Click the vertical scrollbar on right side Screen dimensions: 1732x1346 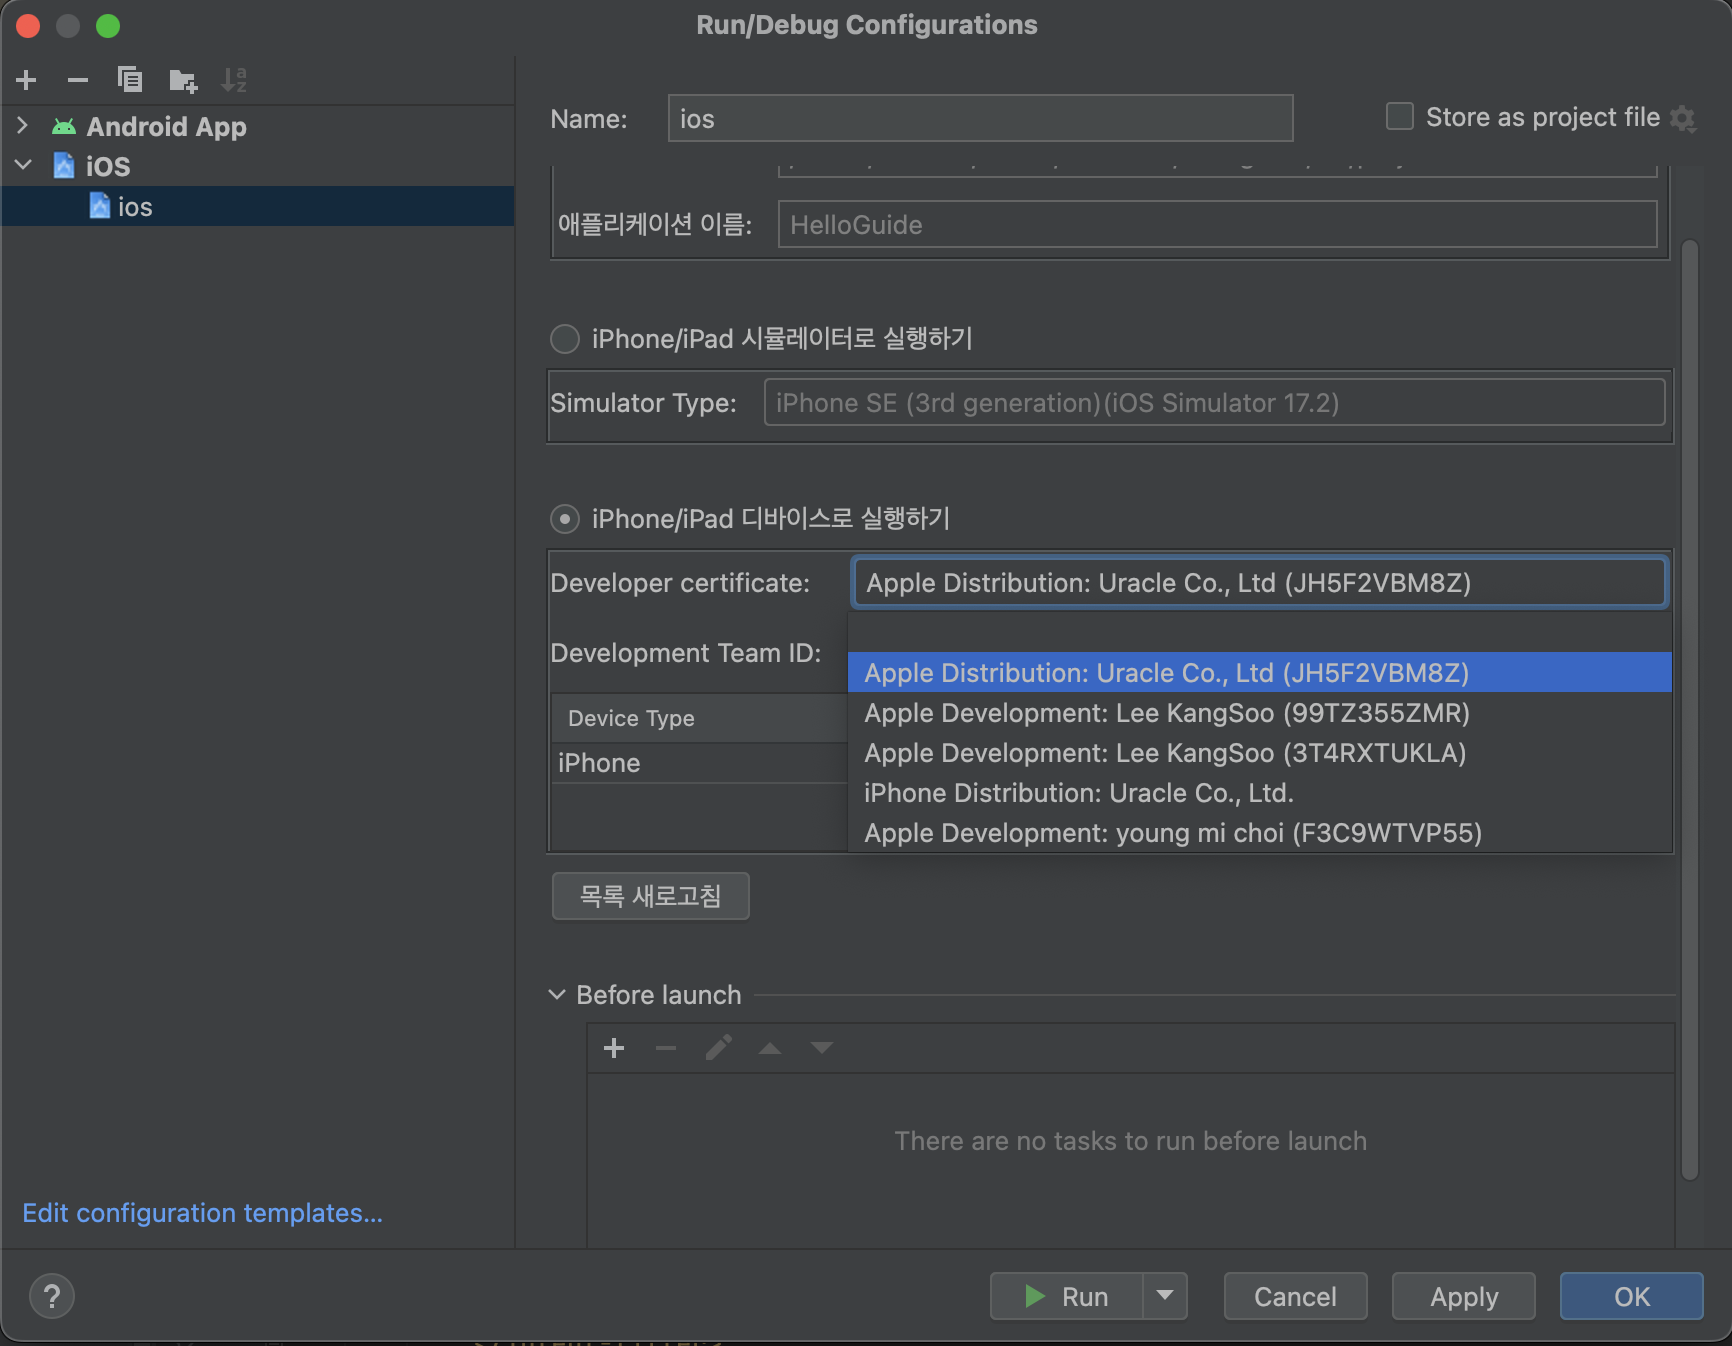(1690, 700)
